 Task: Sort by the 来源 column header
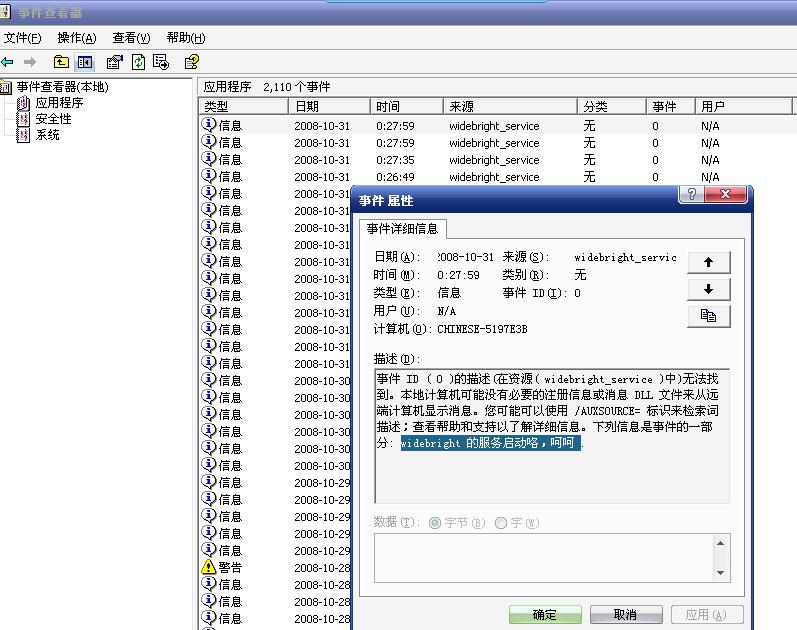[x=510, y=106]
